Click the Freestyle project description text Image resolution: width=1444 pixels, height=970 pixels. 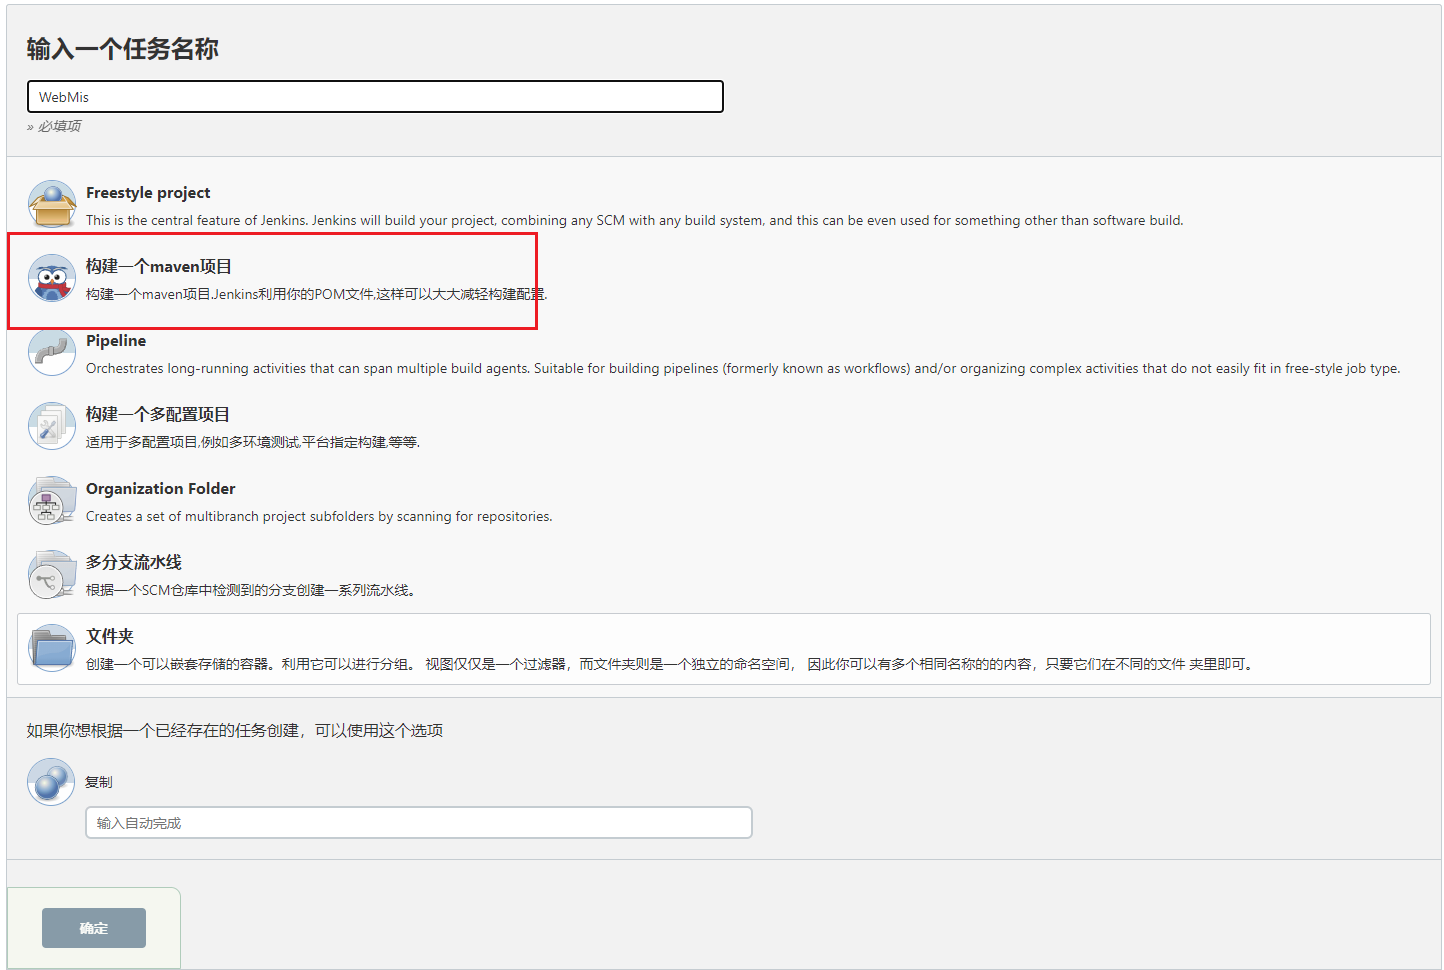point(634,220)
